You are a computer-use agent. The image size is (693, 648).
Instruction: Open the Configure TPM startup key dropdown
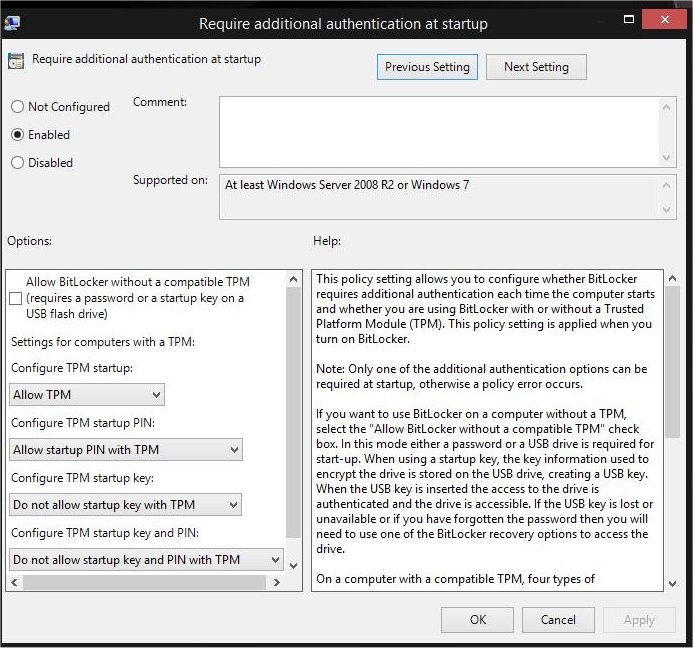(x=126, y=505)
